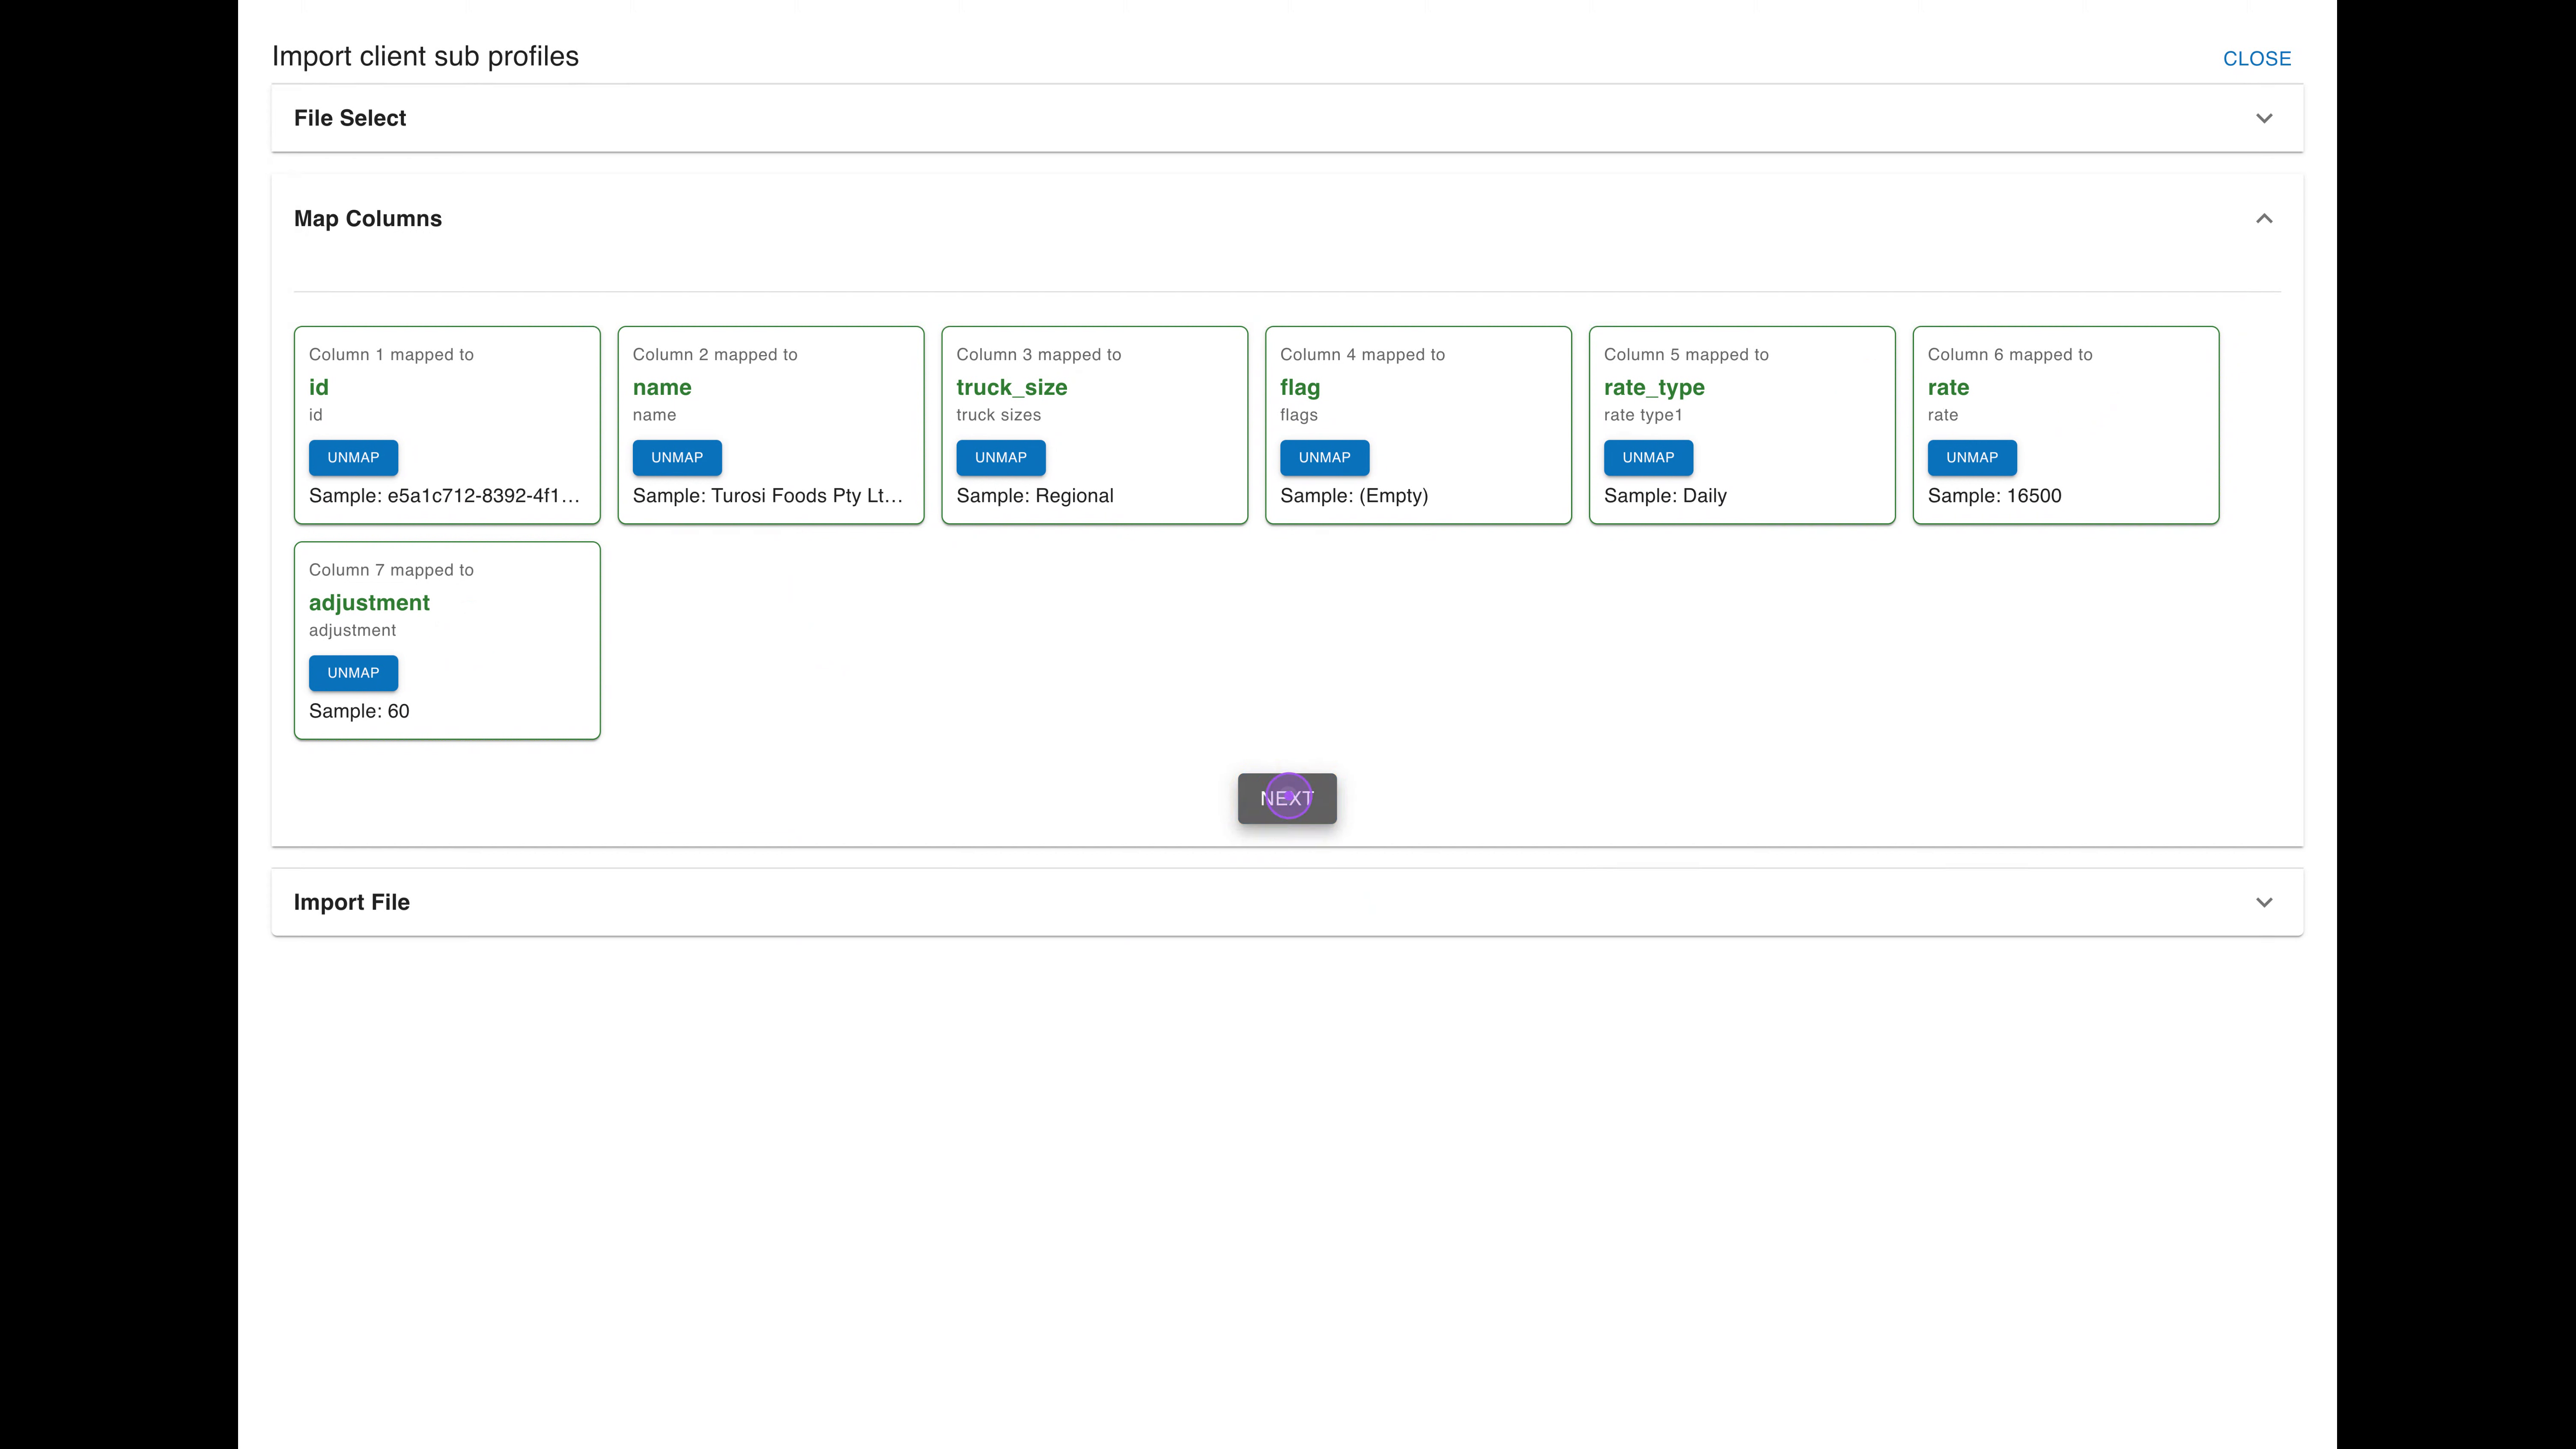The width and height of the screenshot is (2576, 1449).
Task: Click the 'truck sizes' source column text
Action: click(998, 415)
